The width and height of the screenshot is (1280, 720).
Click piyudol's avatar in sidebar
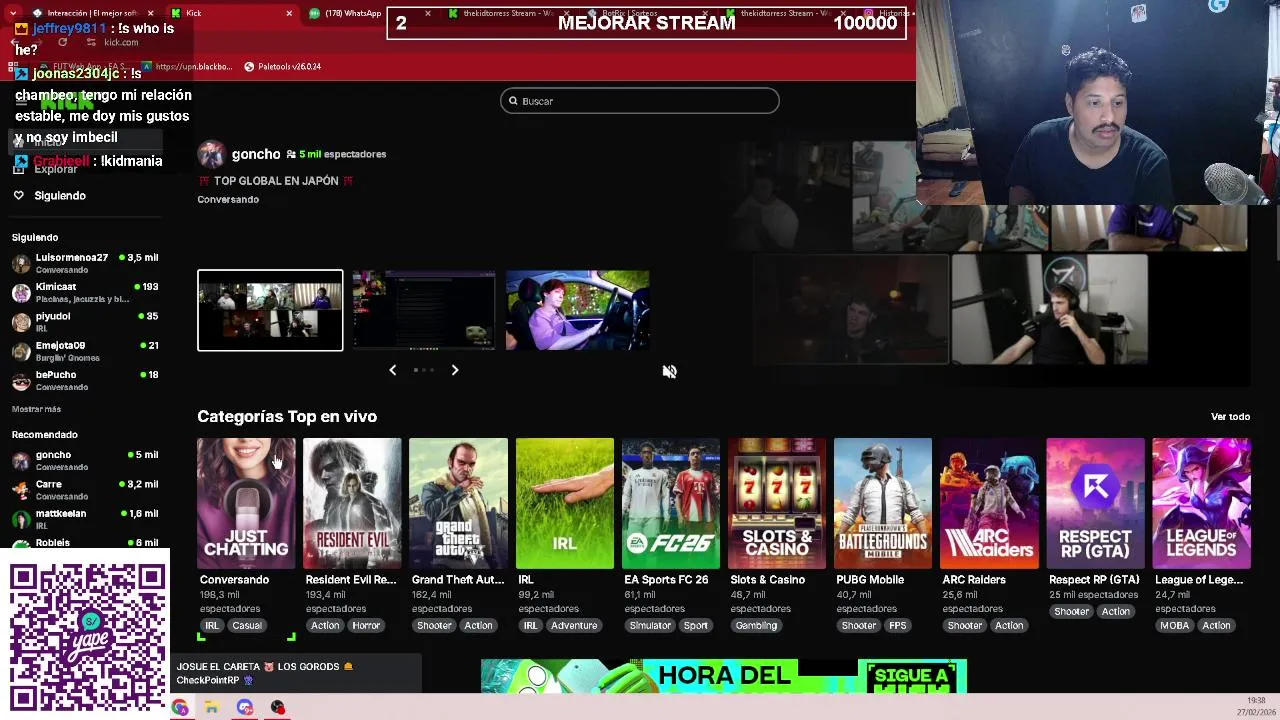21,322
